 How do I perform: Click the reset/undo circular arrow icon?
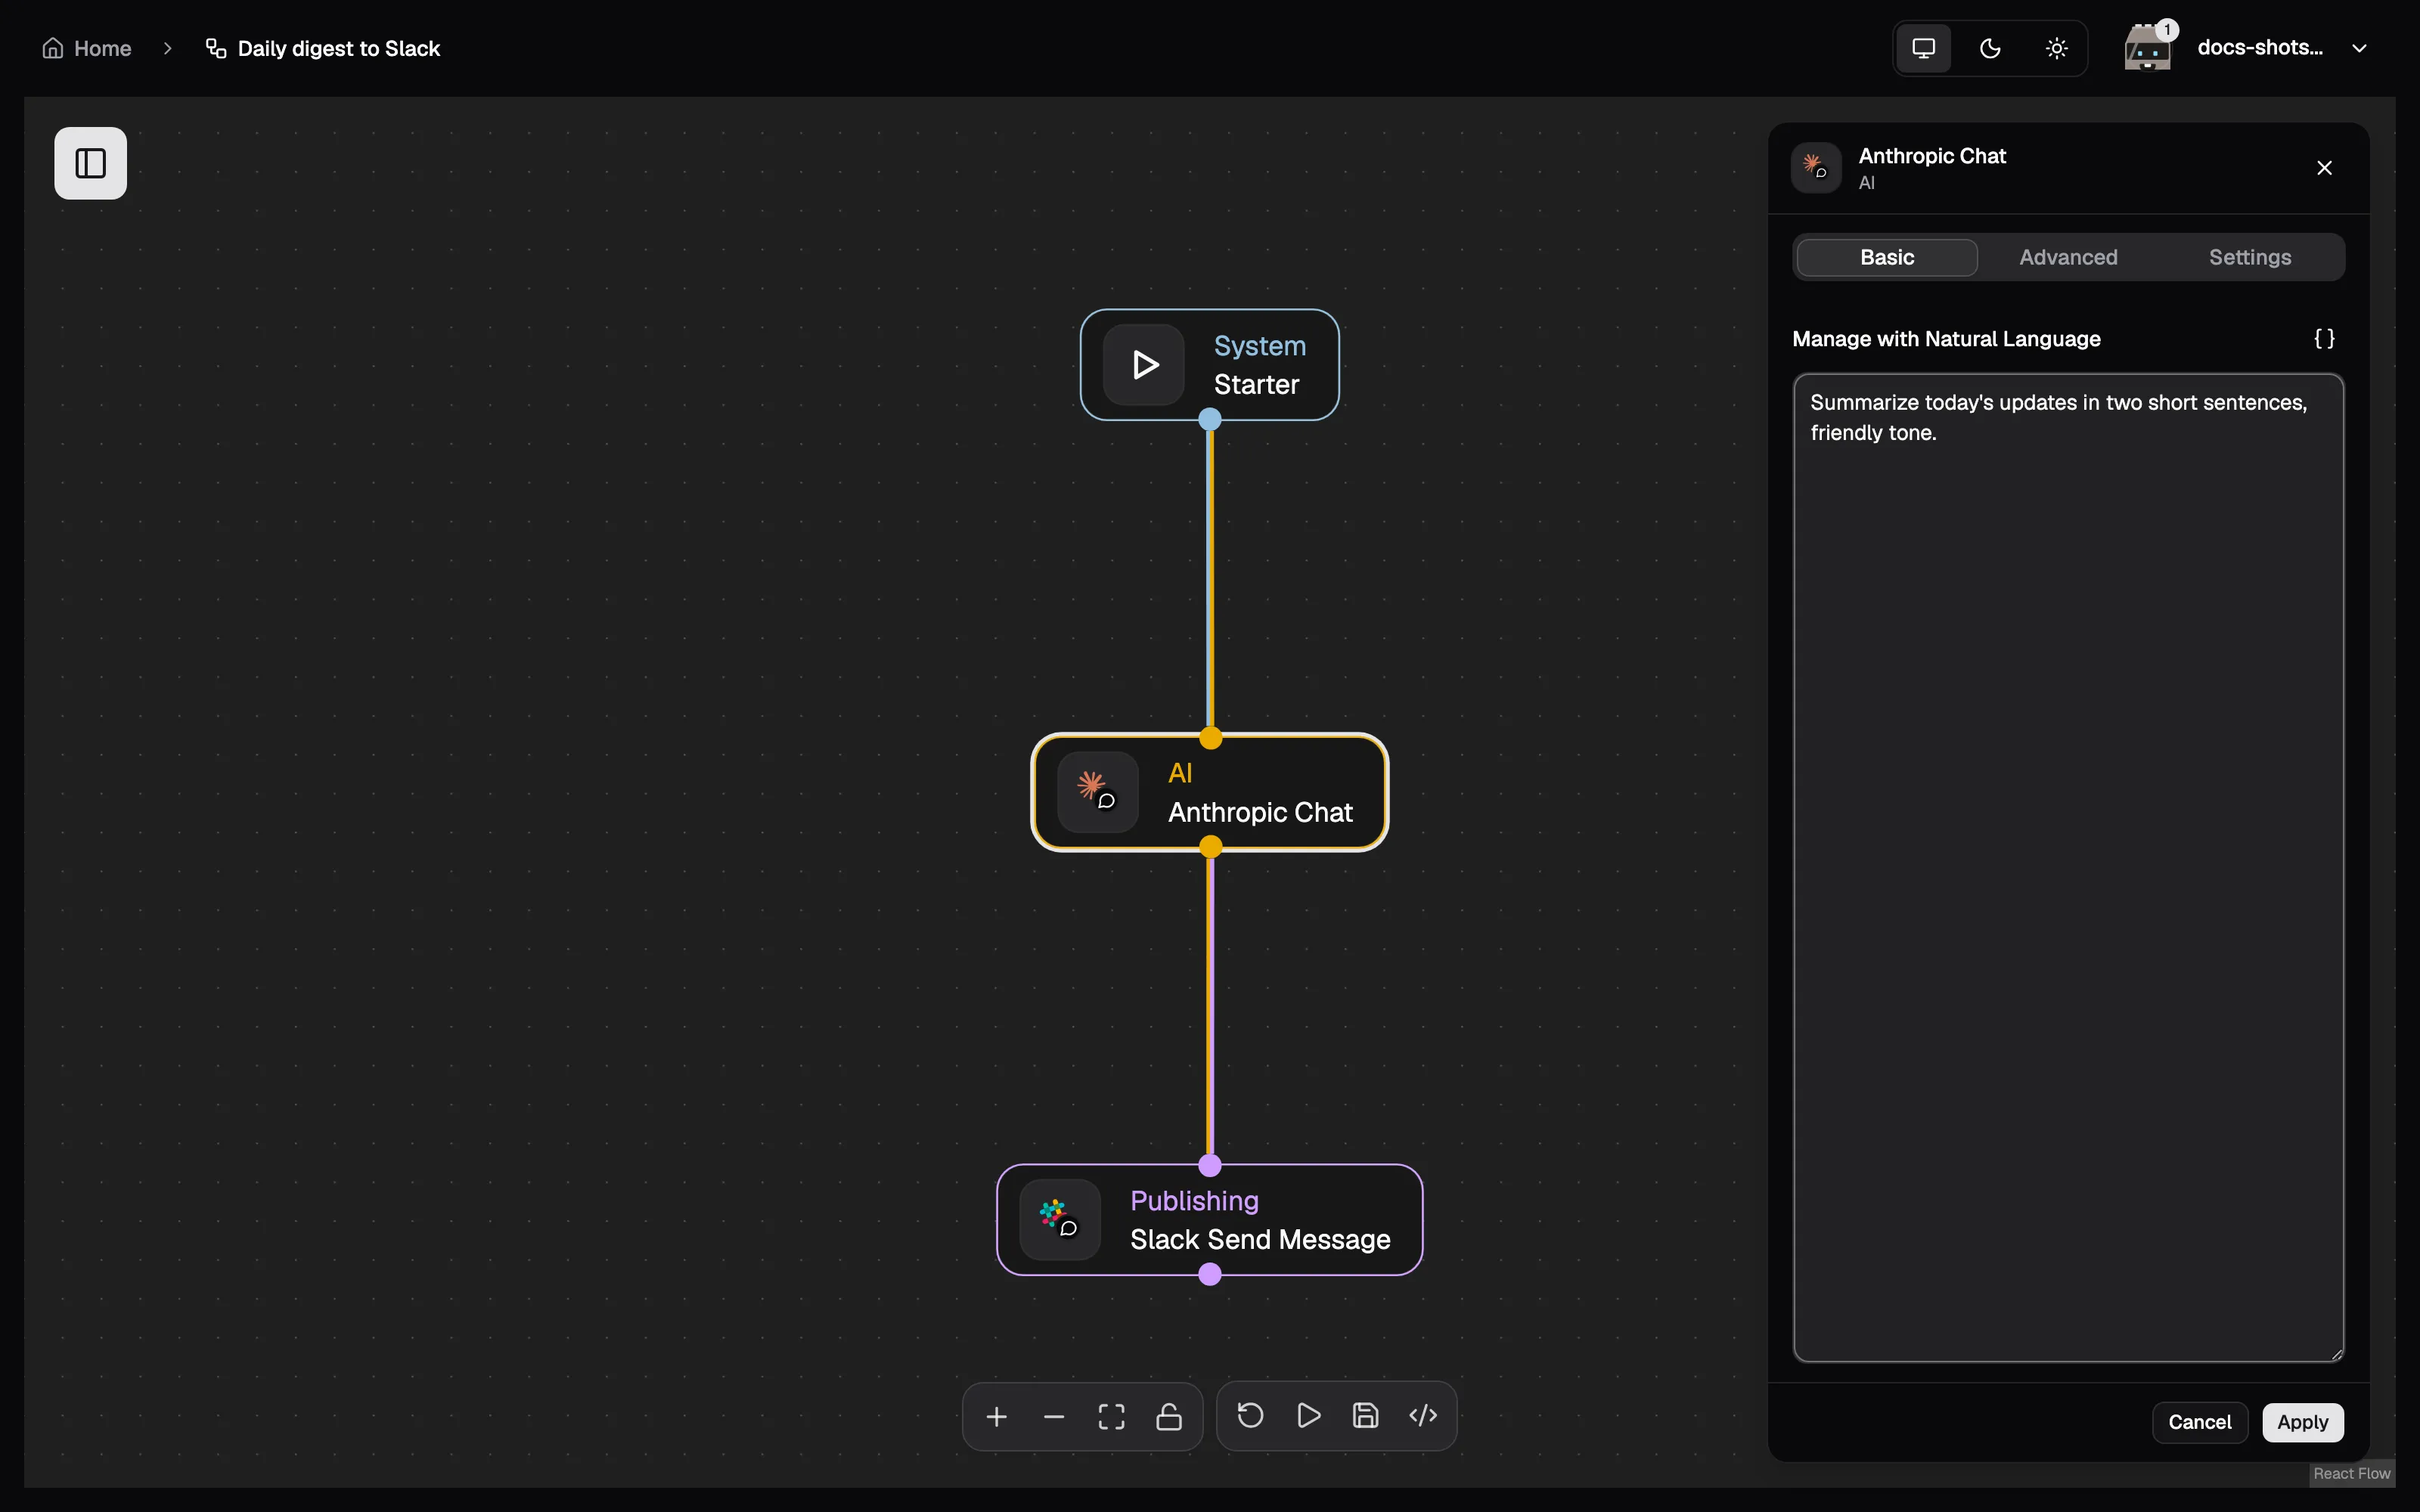[x=1250, y=1415]
